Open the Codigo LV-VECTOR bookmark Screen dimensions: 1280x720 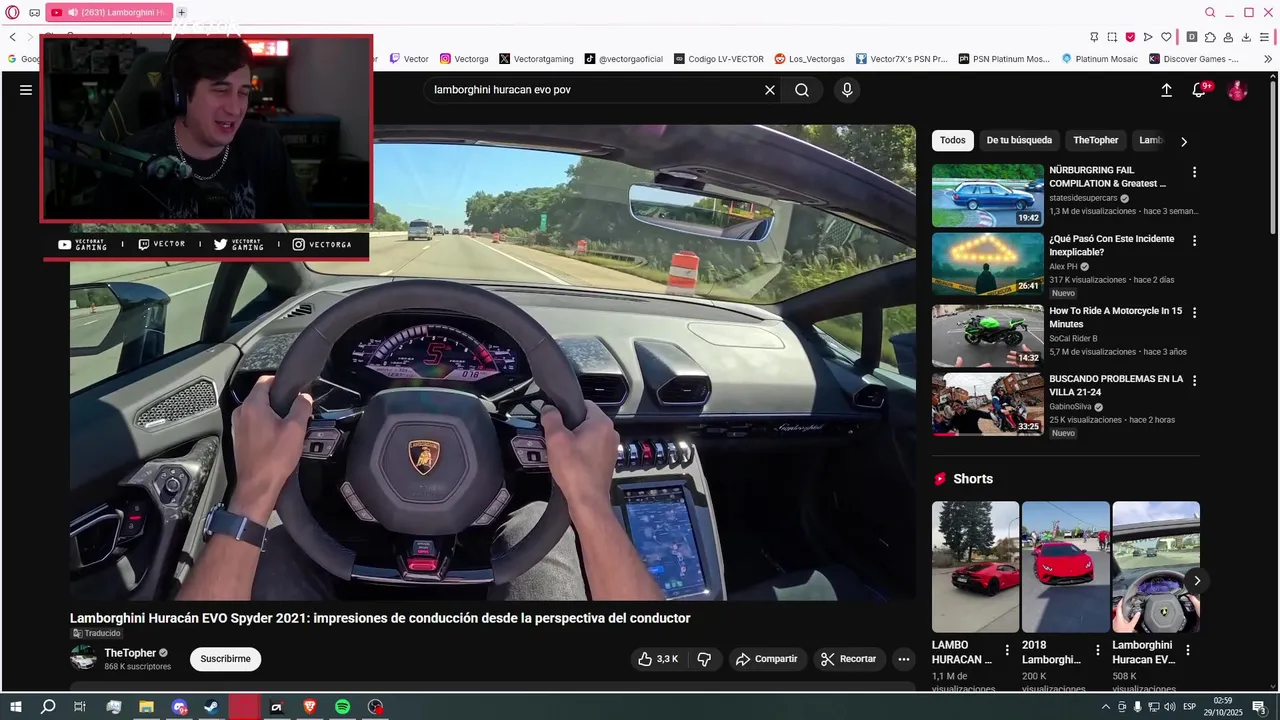719,59
